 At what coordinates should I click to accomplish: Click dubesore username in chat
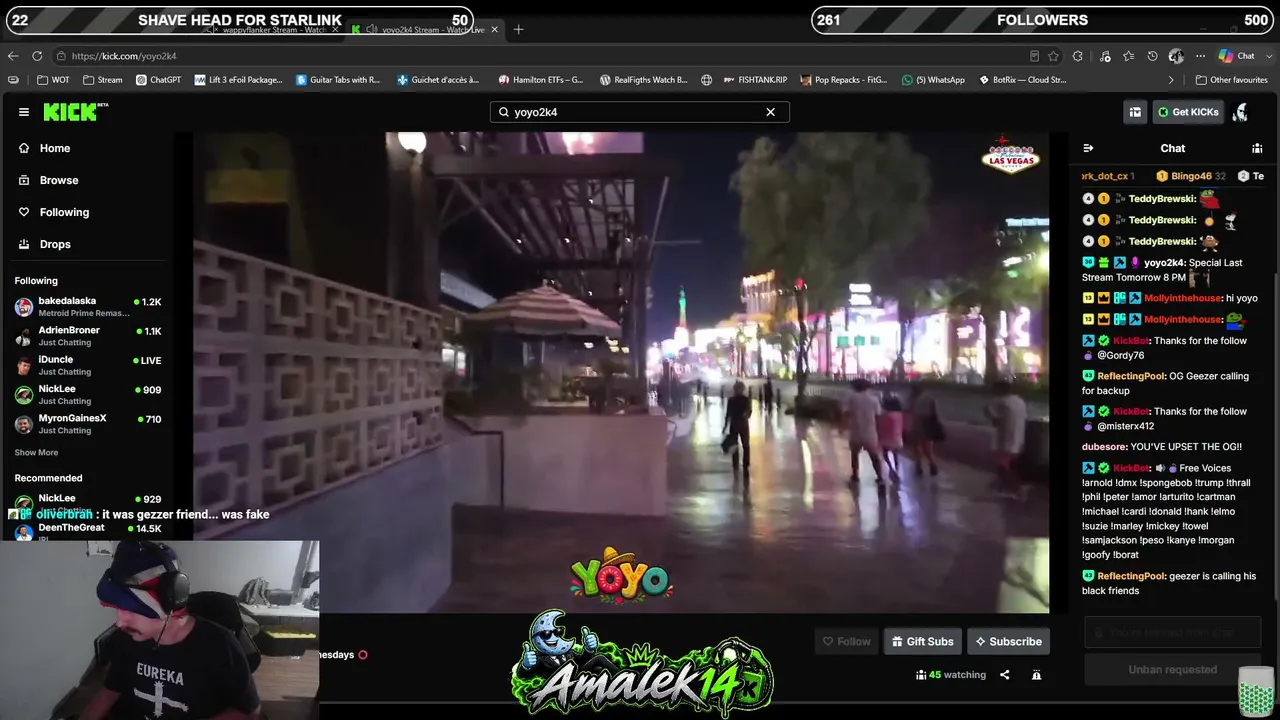1104,447
